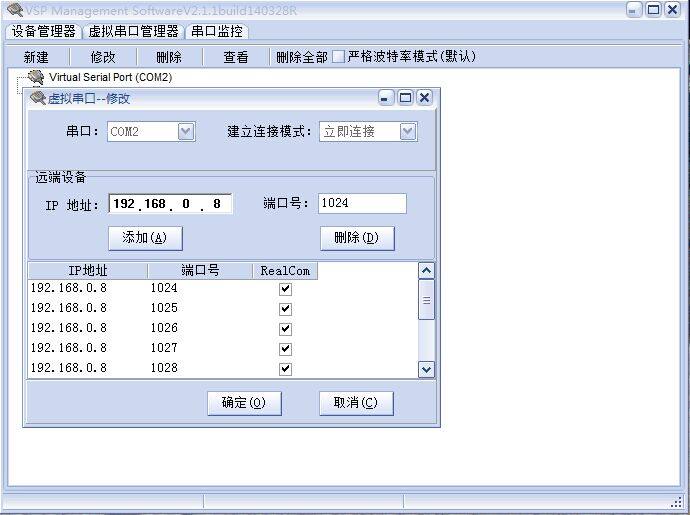Viewport: 690px width, 515px height.
Task: Click the 删除(D) button in remote device group
Action: [x=357, y=238]
